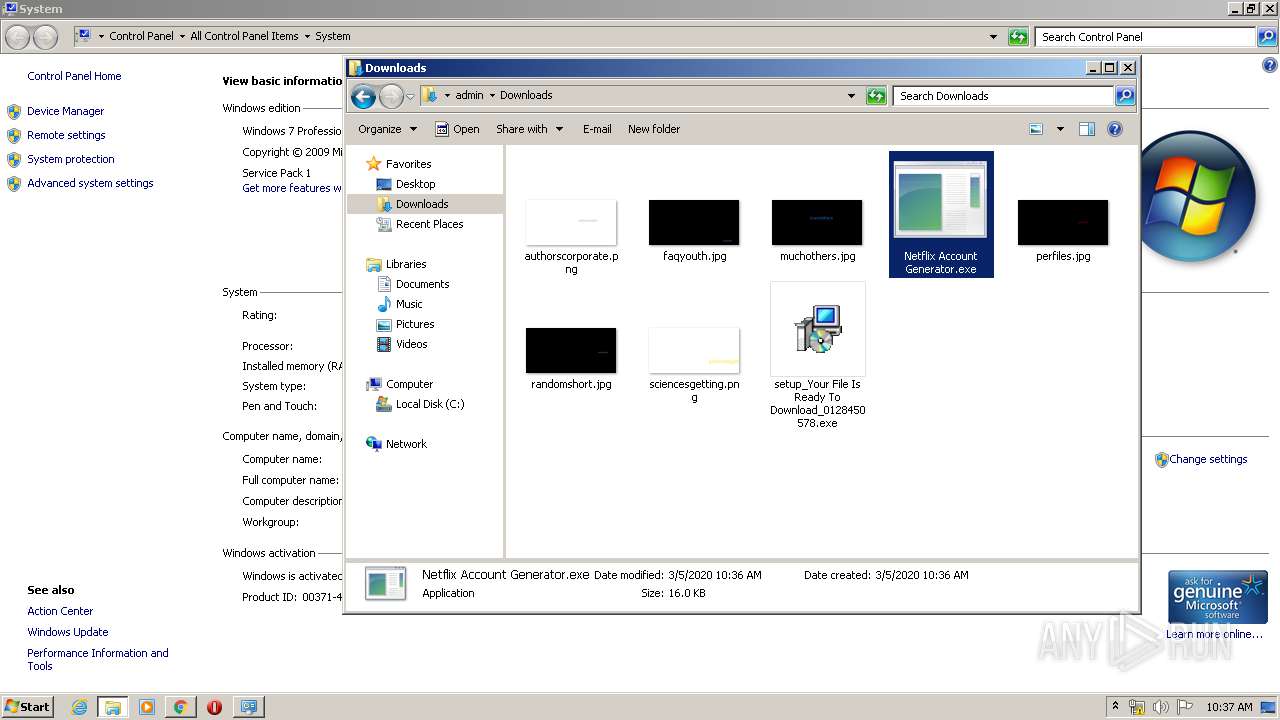
Task: Click New folder in the toolbar
Action: click(654, 129)
